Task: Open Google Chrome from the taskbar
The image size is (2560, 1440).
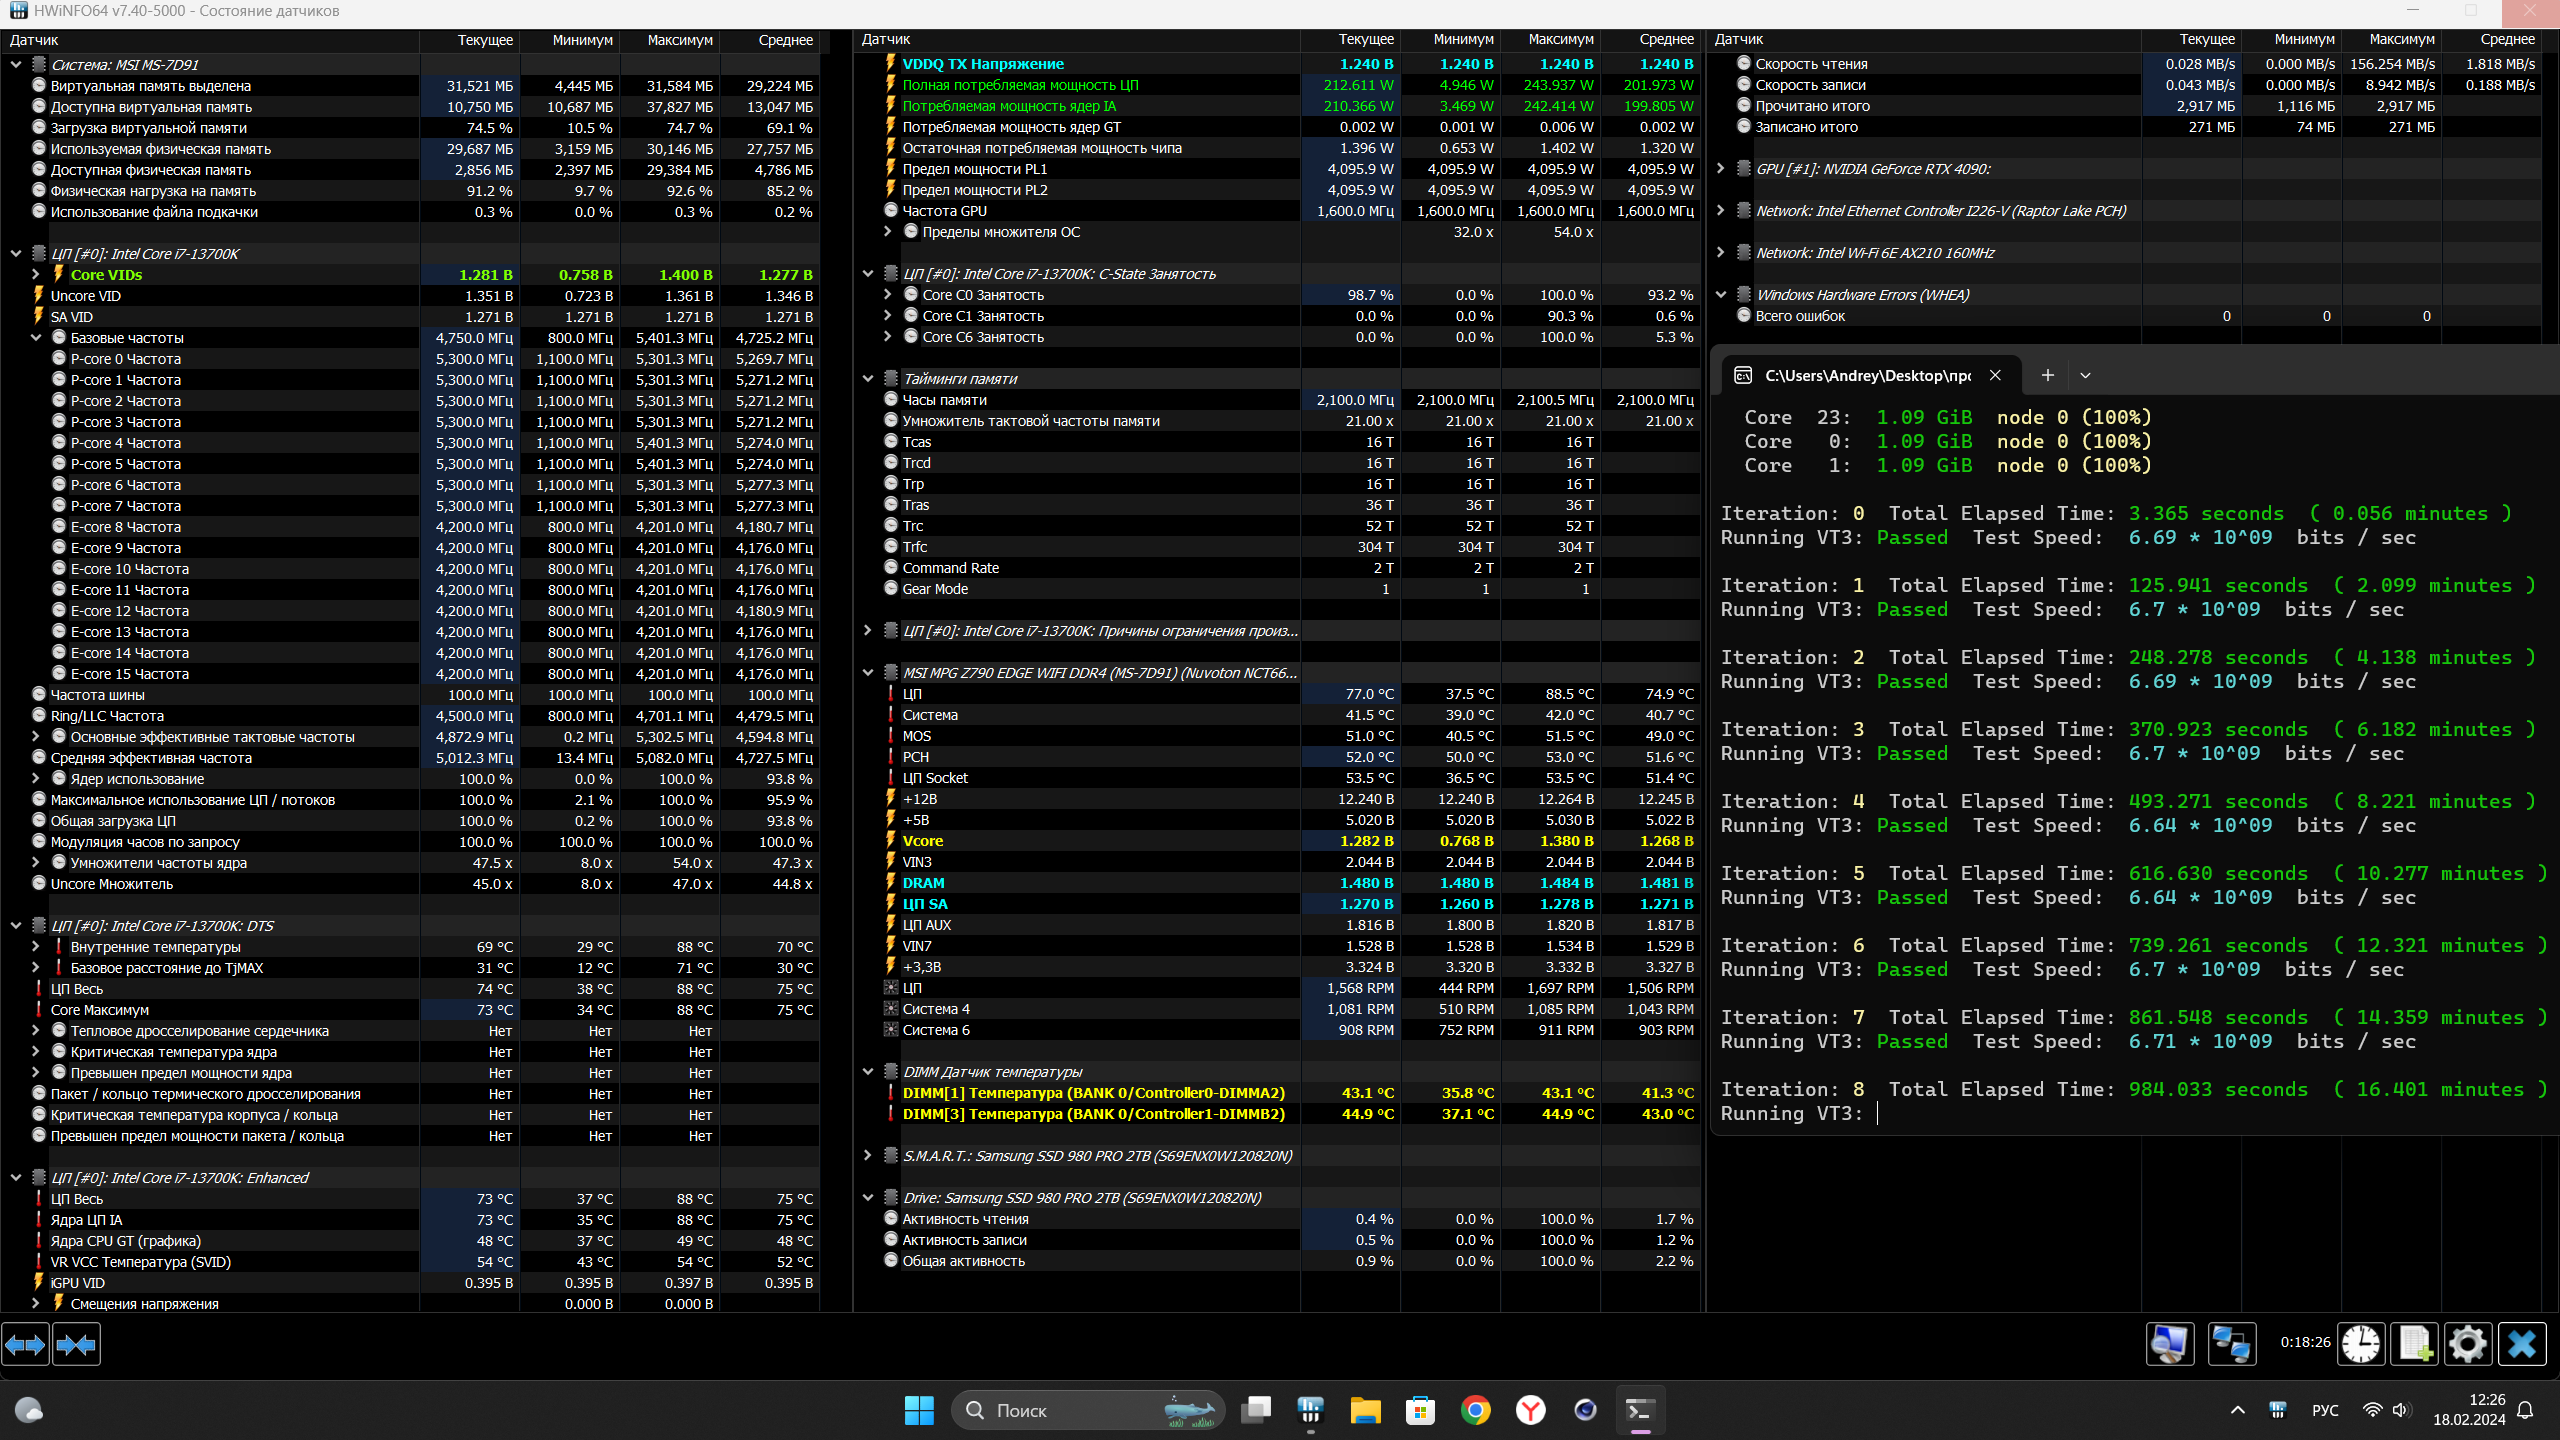Action: click(1475, 1410)
